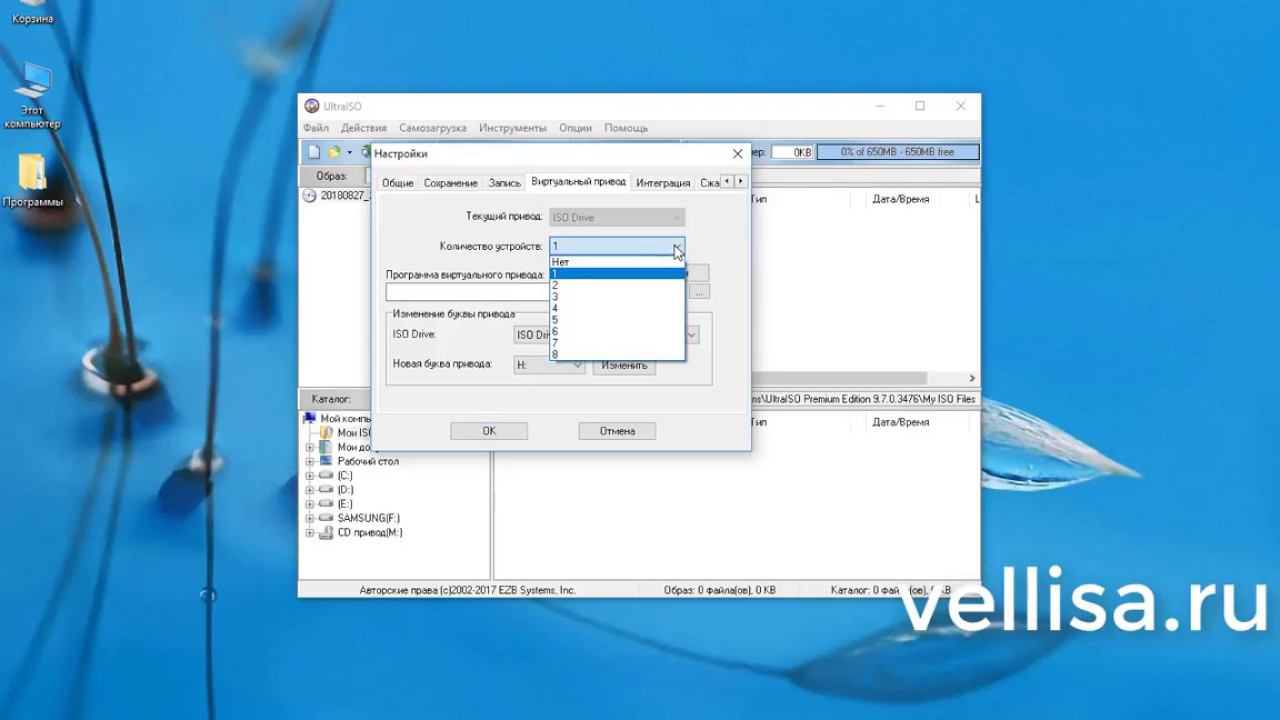This screenshot has height=720, width=1280.
Task: Open the Файл menu
Action: [316, 128]
